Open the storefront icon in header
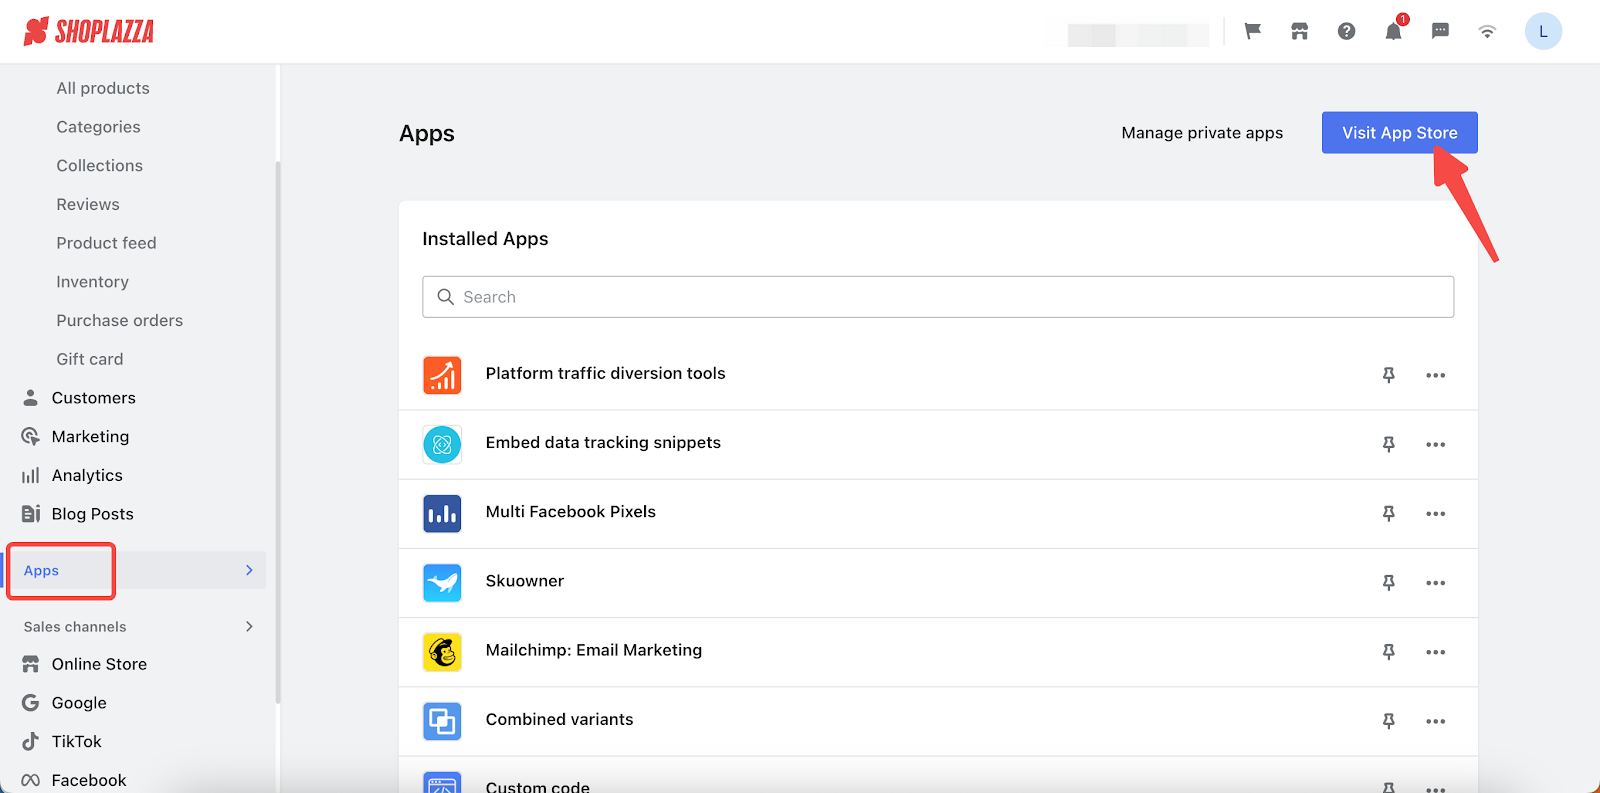The image size is (1600, 793). pos(1299,31)
